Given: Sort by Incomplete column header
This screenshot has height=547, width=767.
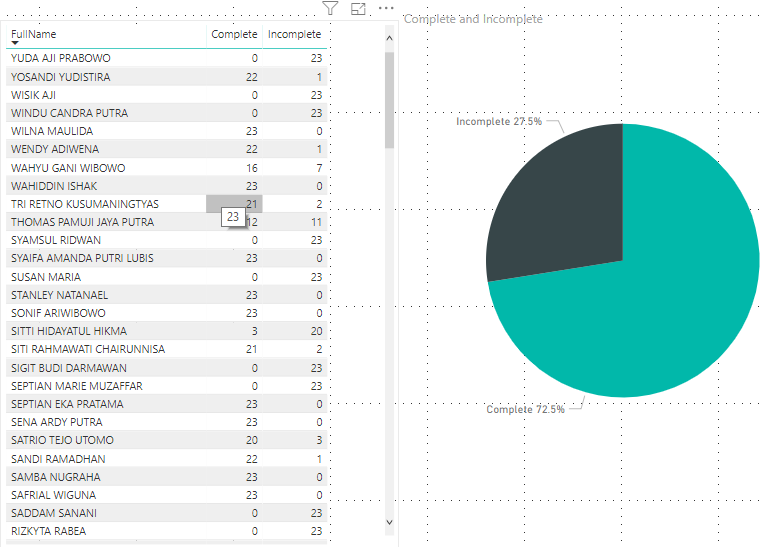Looking at the screenshot, I should tap(294, 34).
